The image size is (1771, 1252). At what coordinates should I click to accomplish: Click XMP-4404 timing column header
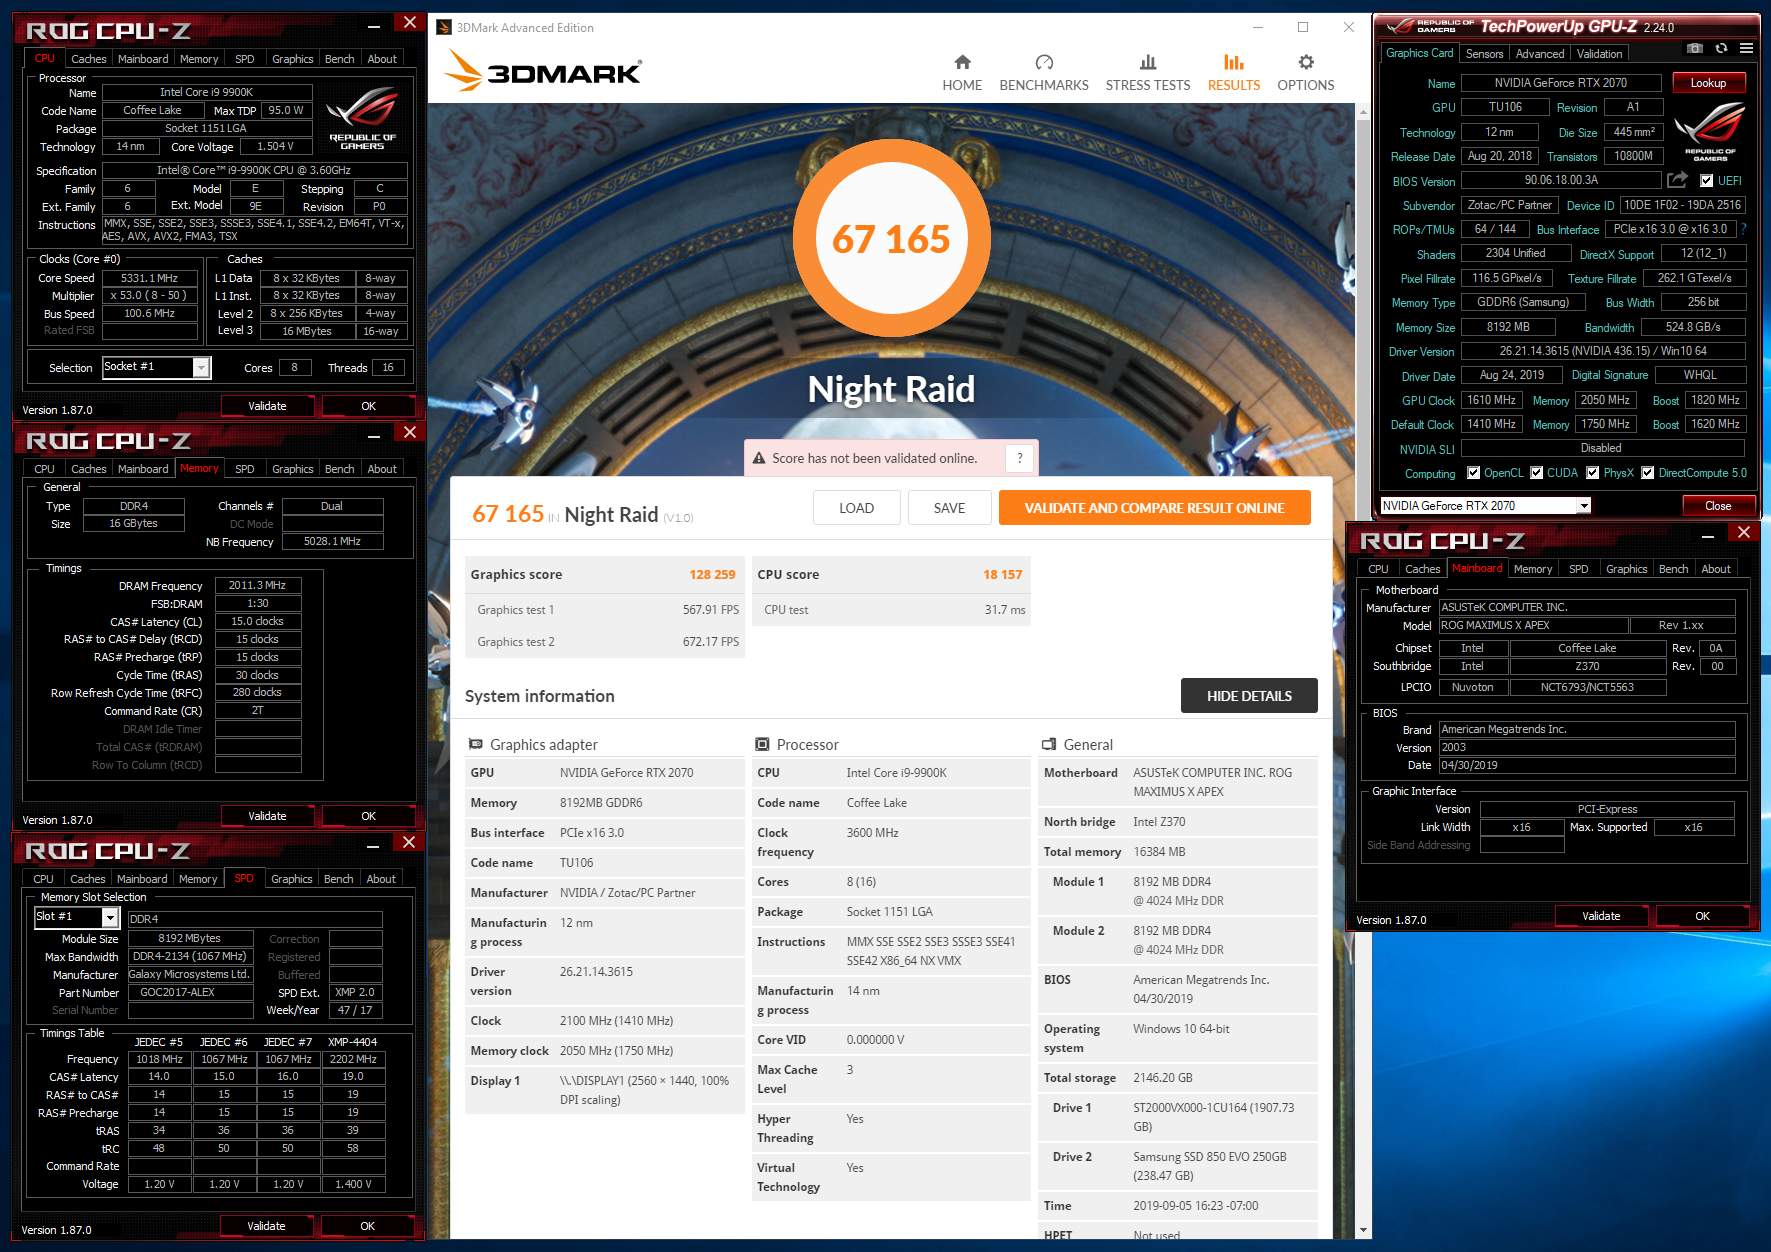(353, 1042)
